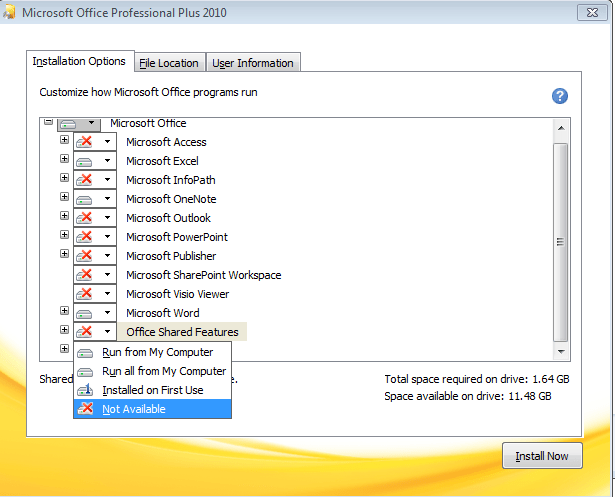Click the drive icon of Run from My Computer
The height and width of the screenshot is (497, 615).
point(85,353)
